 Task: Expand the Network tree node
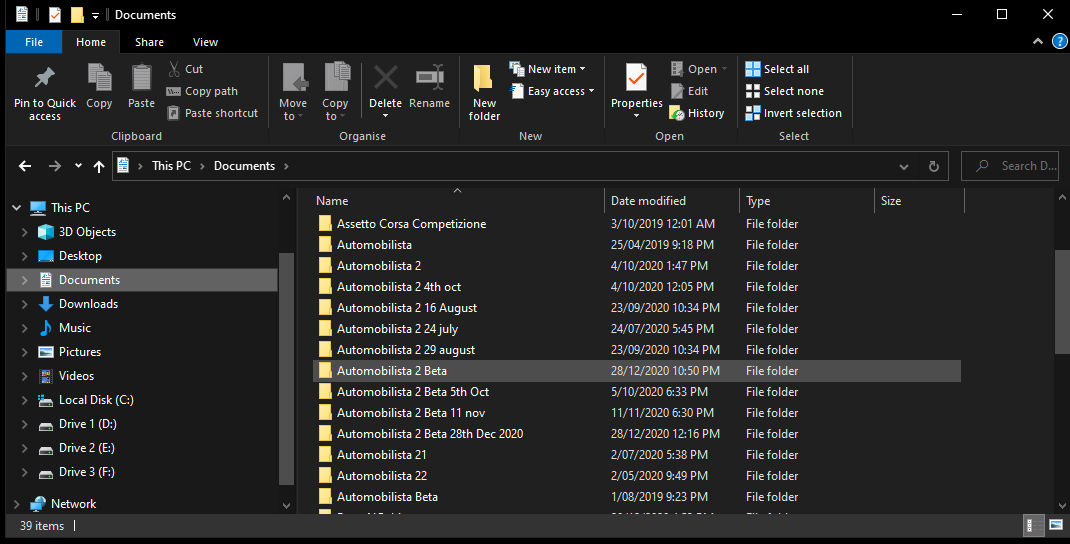click(x=16, y=504)
